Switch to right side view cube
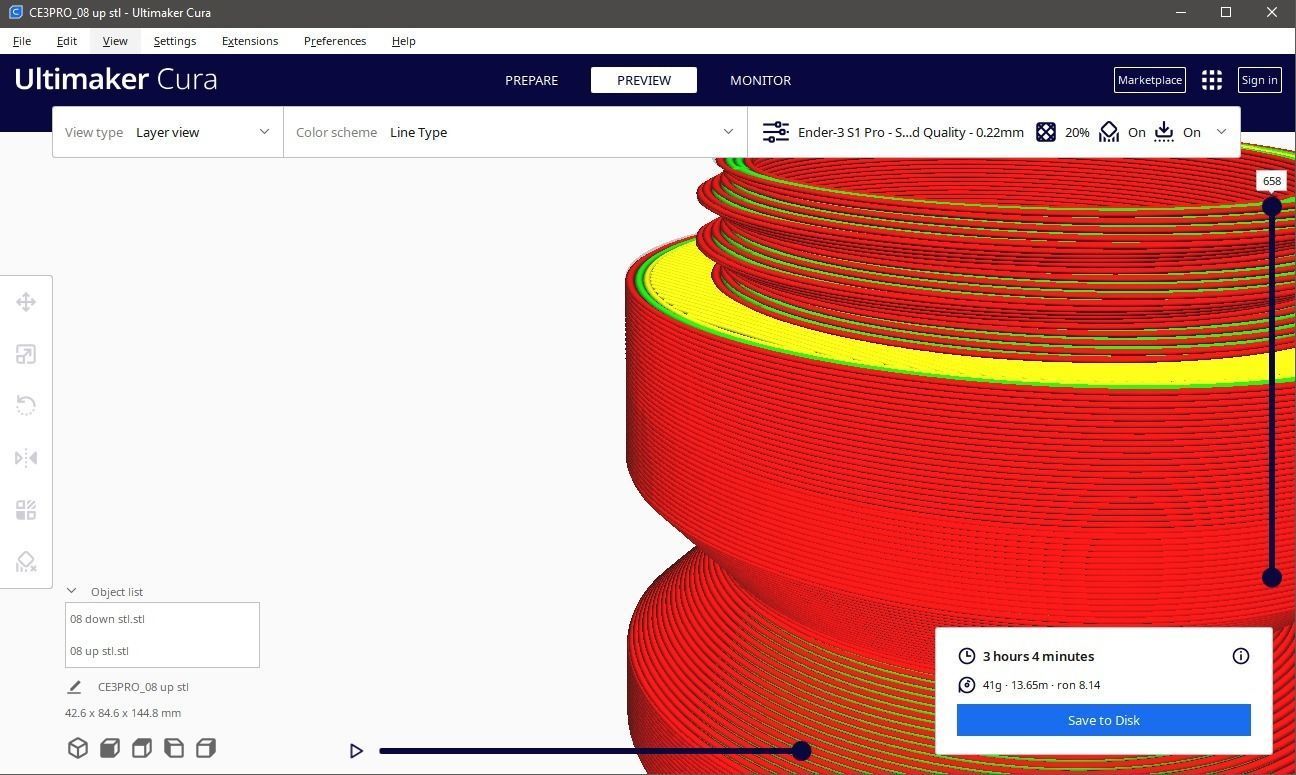Viewport: 1296px width, 775px height. tap(206, 748)
